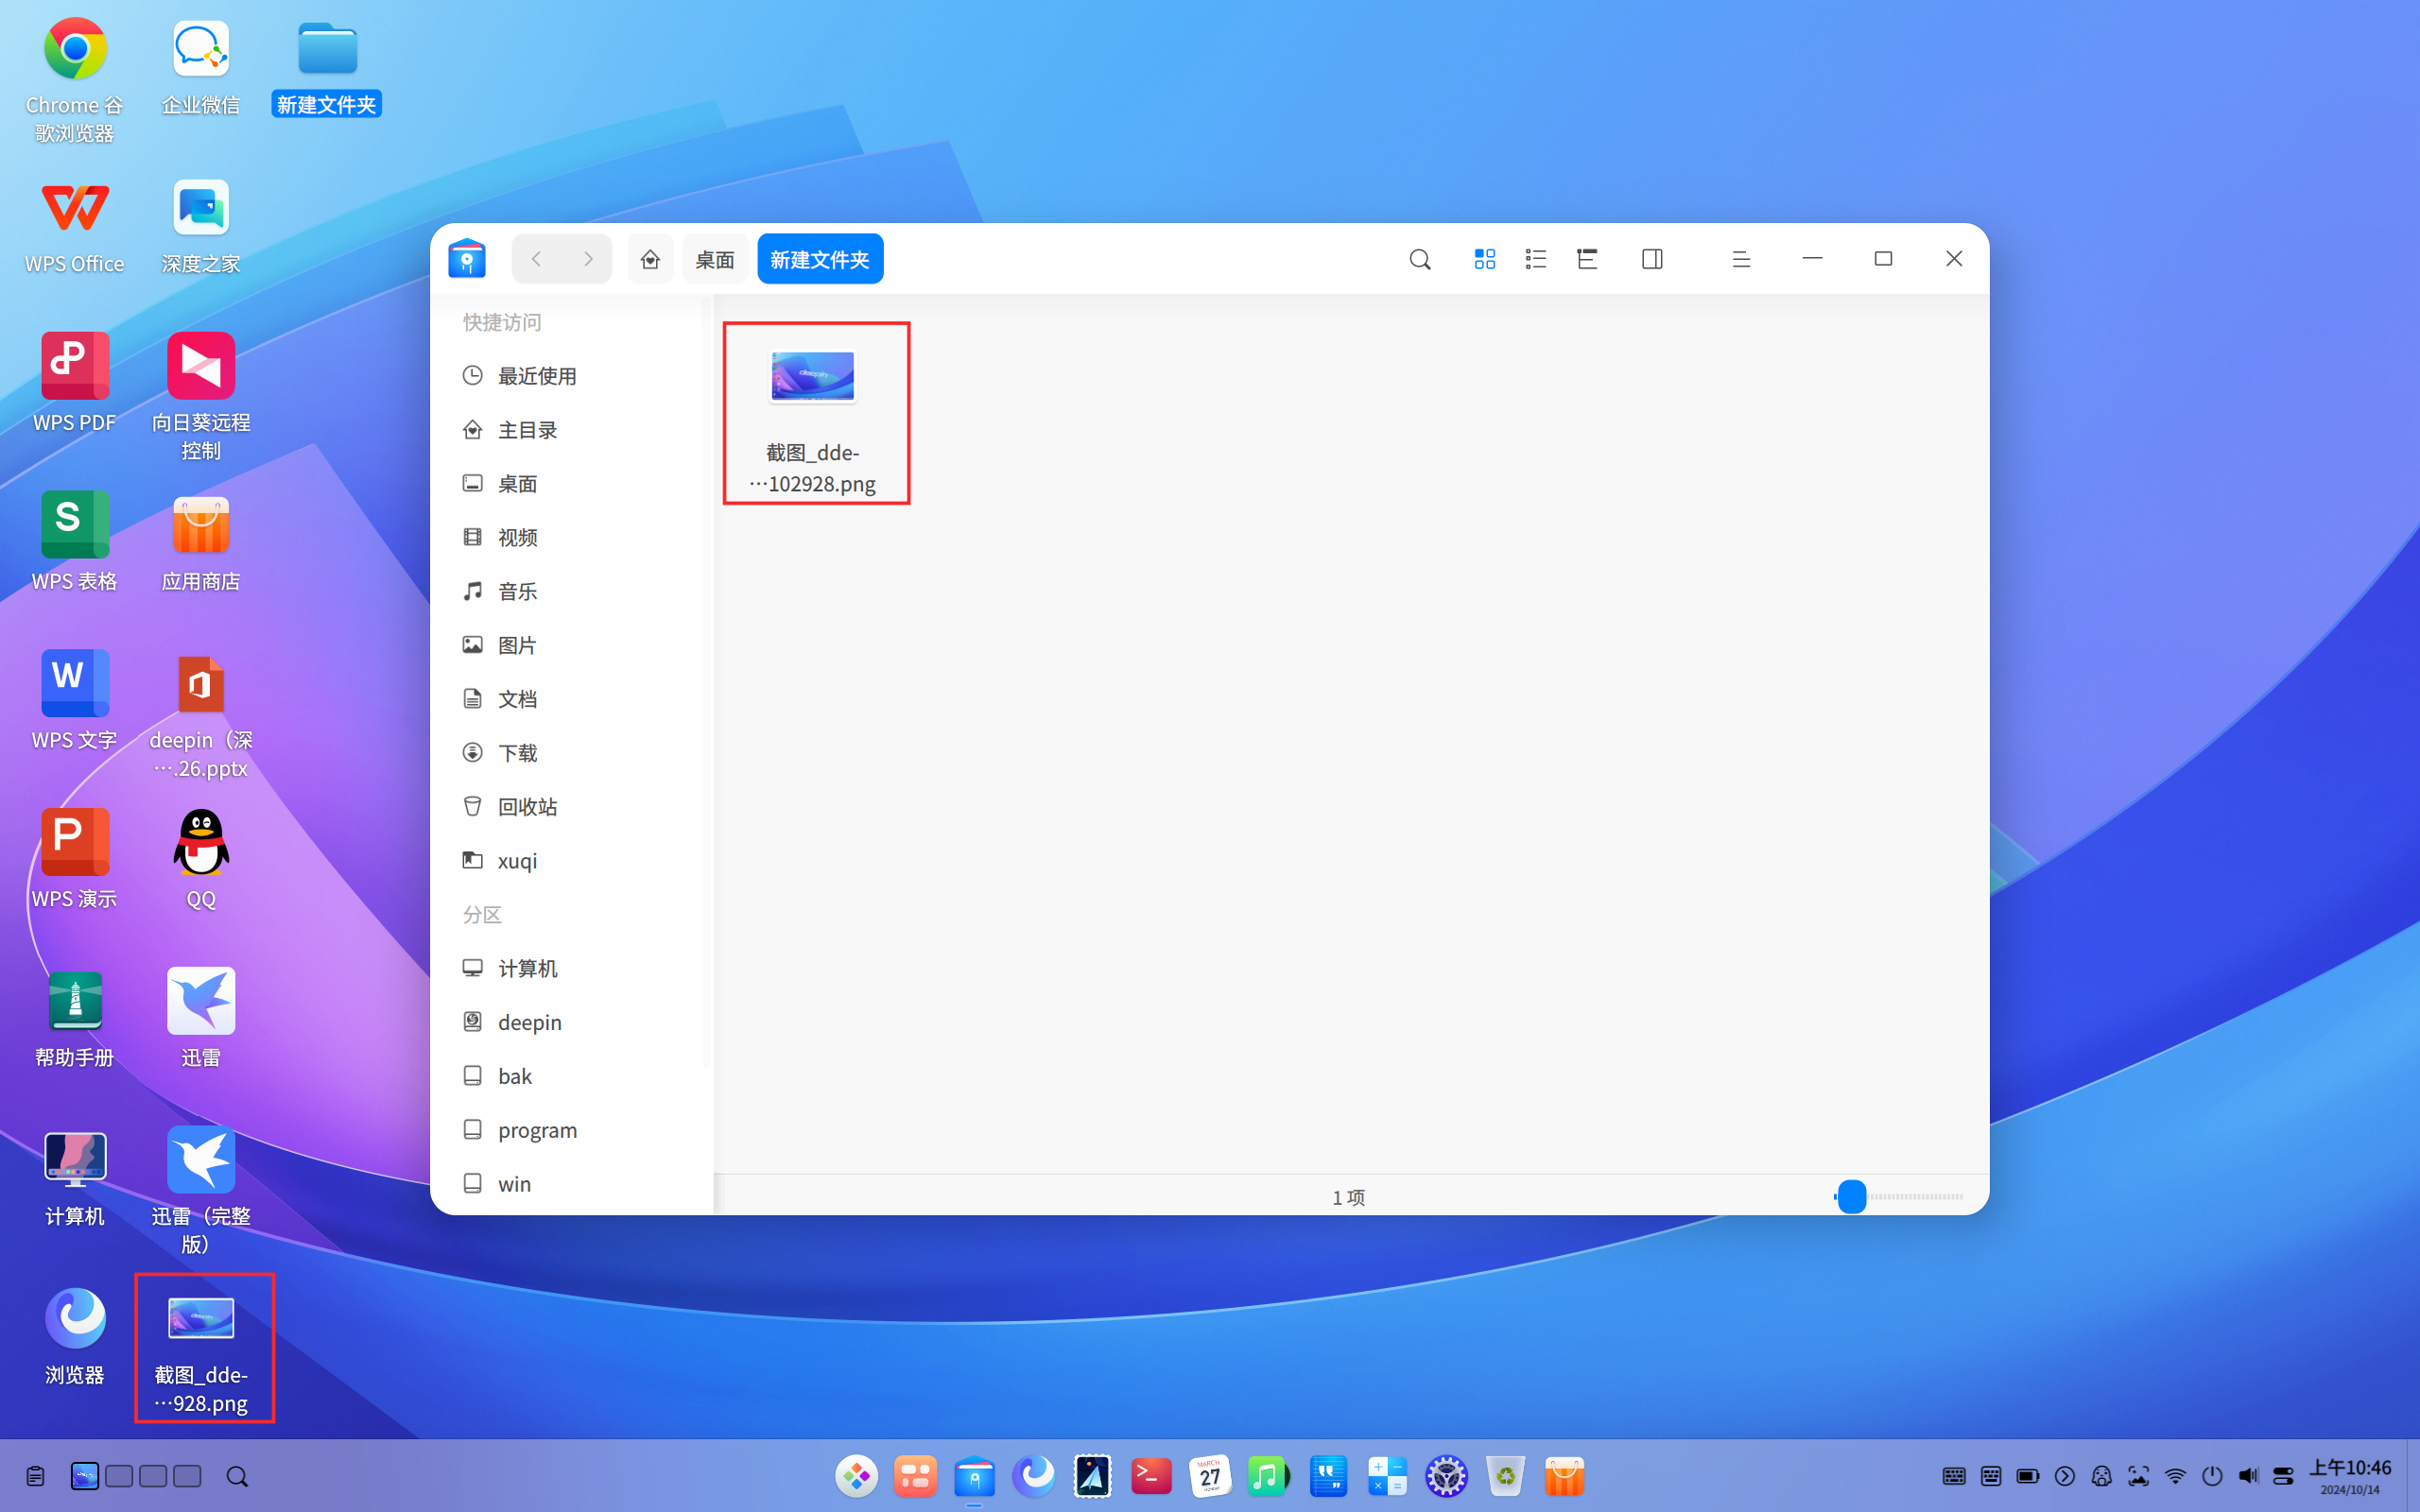Select the deepin partition in sidebar
Image resolution: width=2420 pixels, height=1512 pixels.
click(x=572, y=1023)
